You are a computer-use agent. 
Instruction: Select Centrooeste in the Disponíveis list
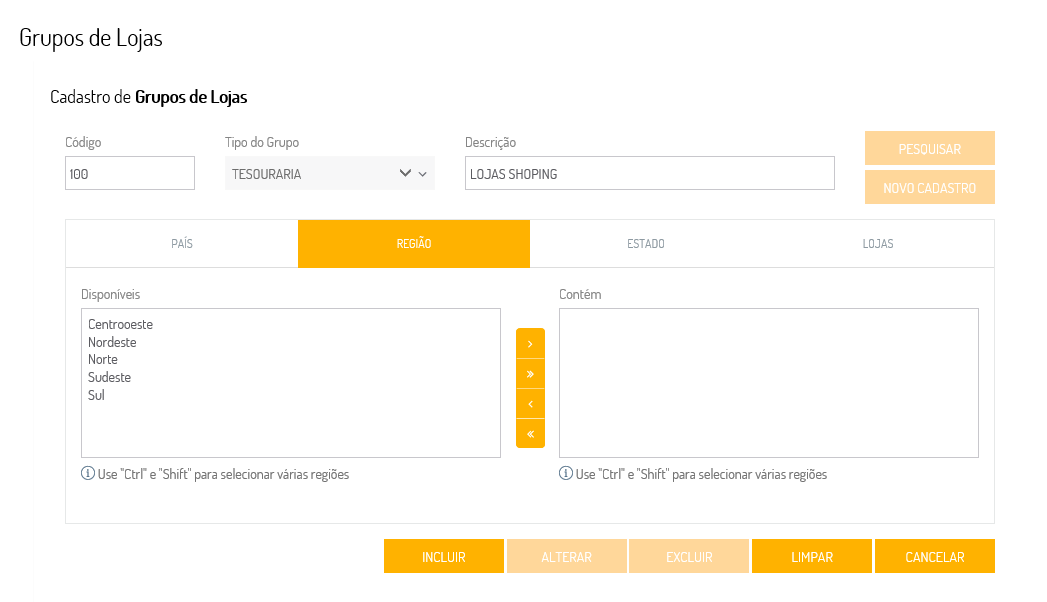[x=120, y=325]
